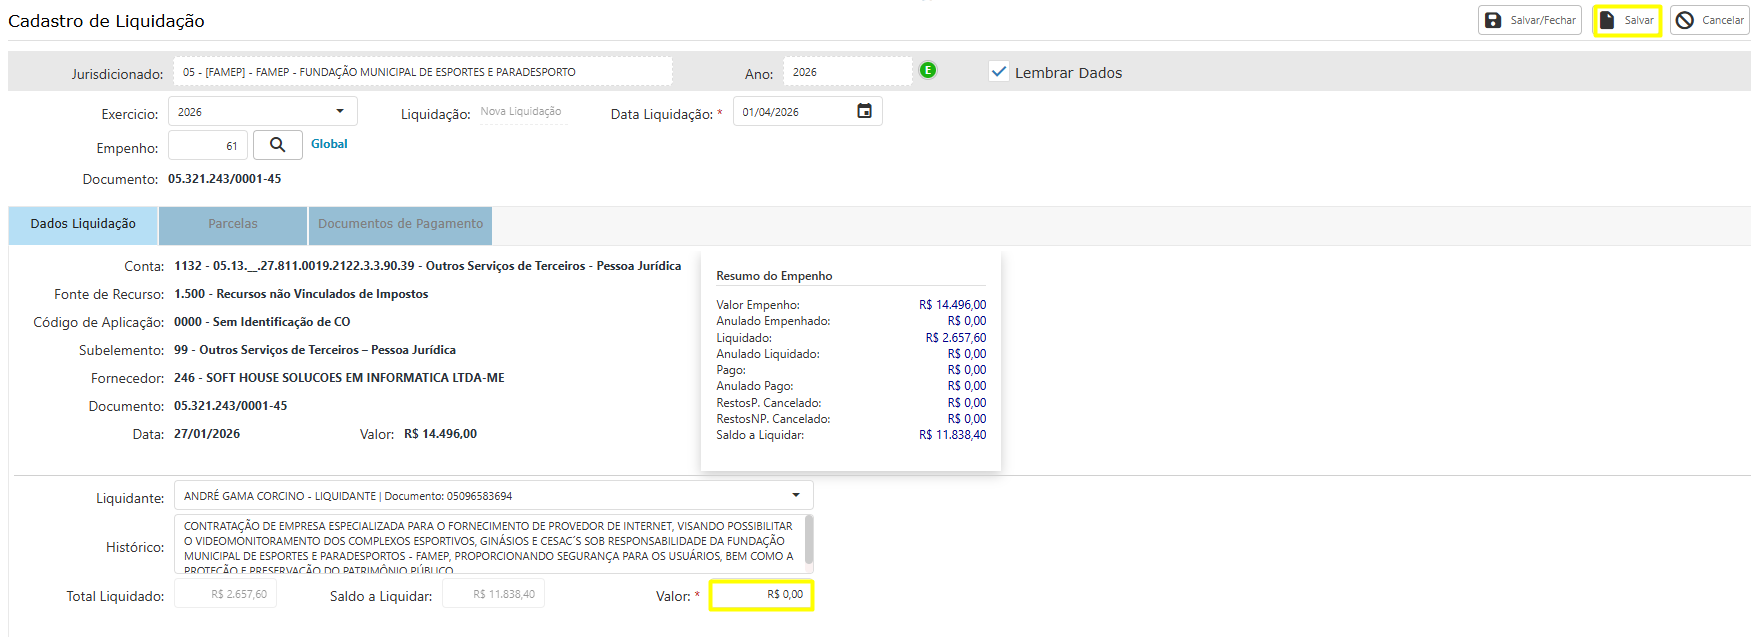Image resolution: width=1751 pixels, height=637 pixels.
Task: Click the Cancelar prohibition icon
Action: click(x=1685, y=20)
